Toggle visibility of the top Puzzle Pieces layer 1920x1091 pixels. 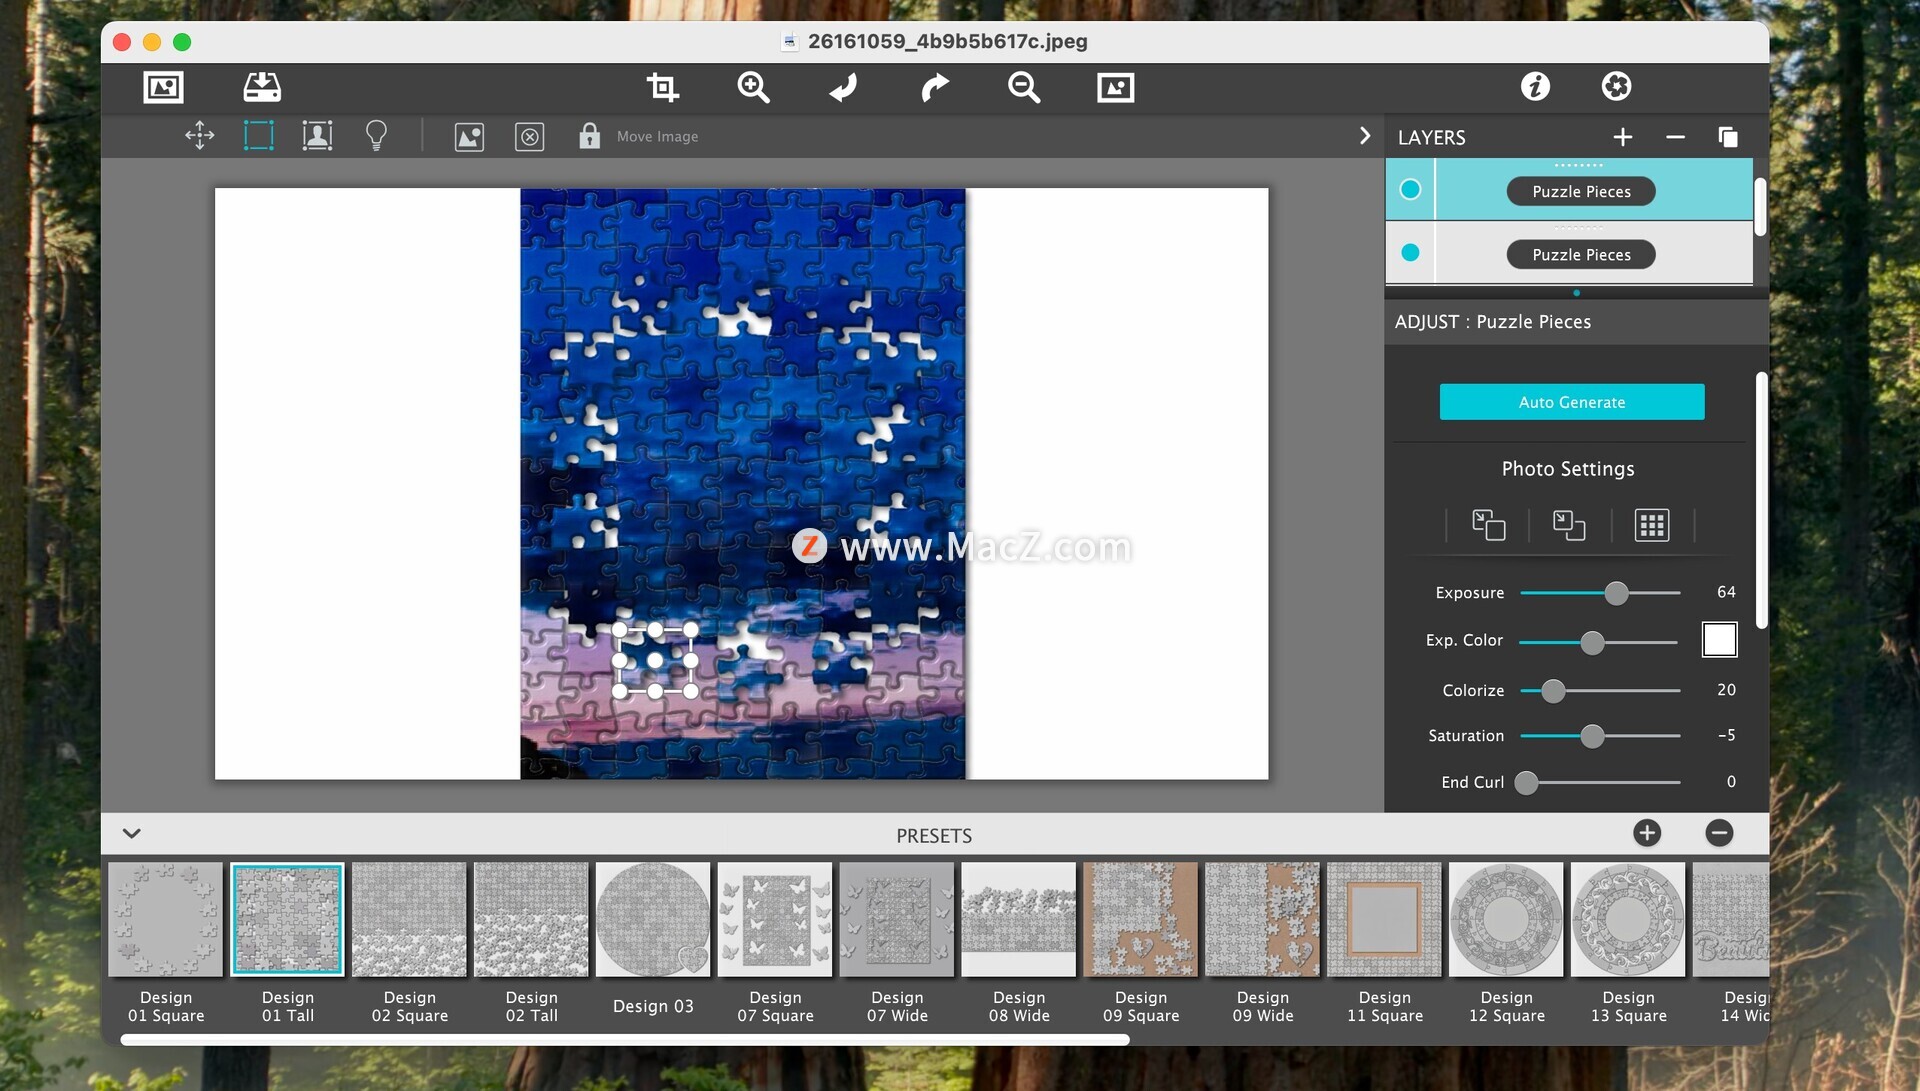(1410, 189)
